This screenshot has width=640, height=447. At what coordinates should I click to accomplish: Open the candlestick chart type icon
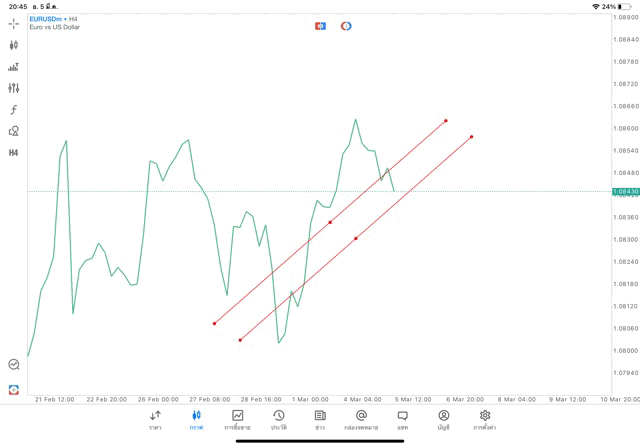click(14, 45)
